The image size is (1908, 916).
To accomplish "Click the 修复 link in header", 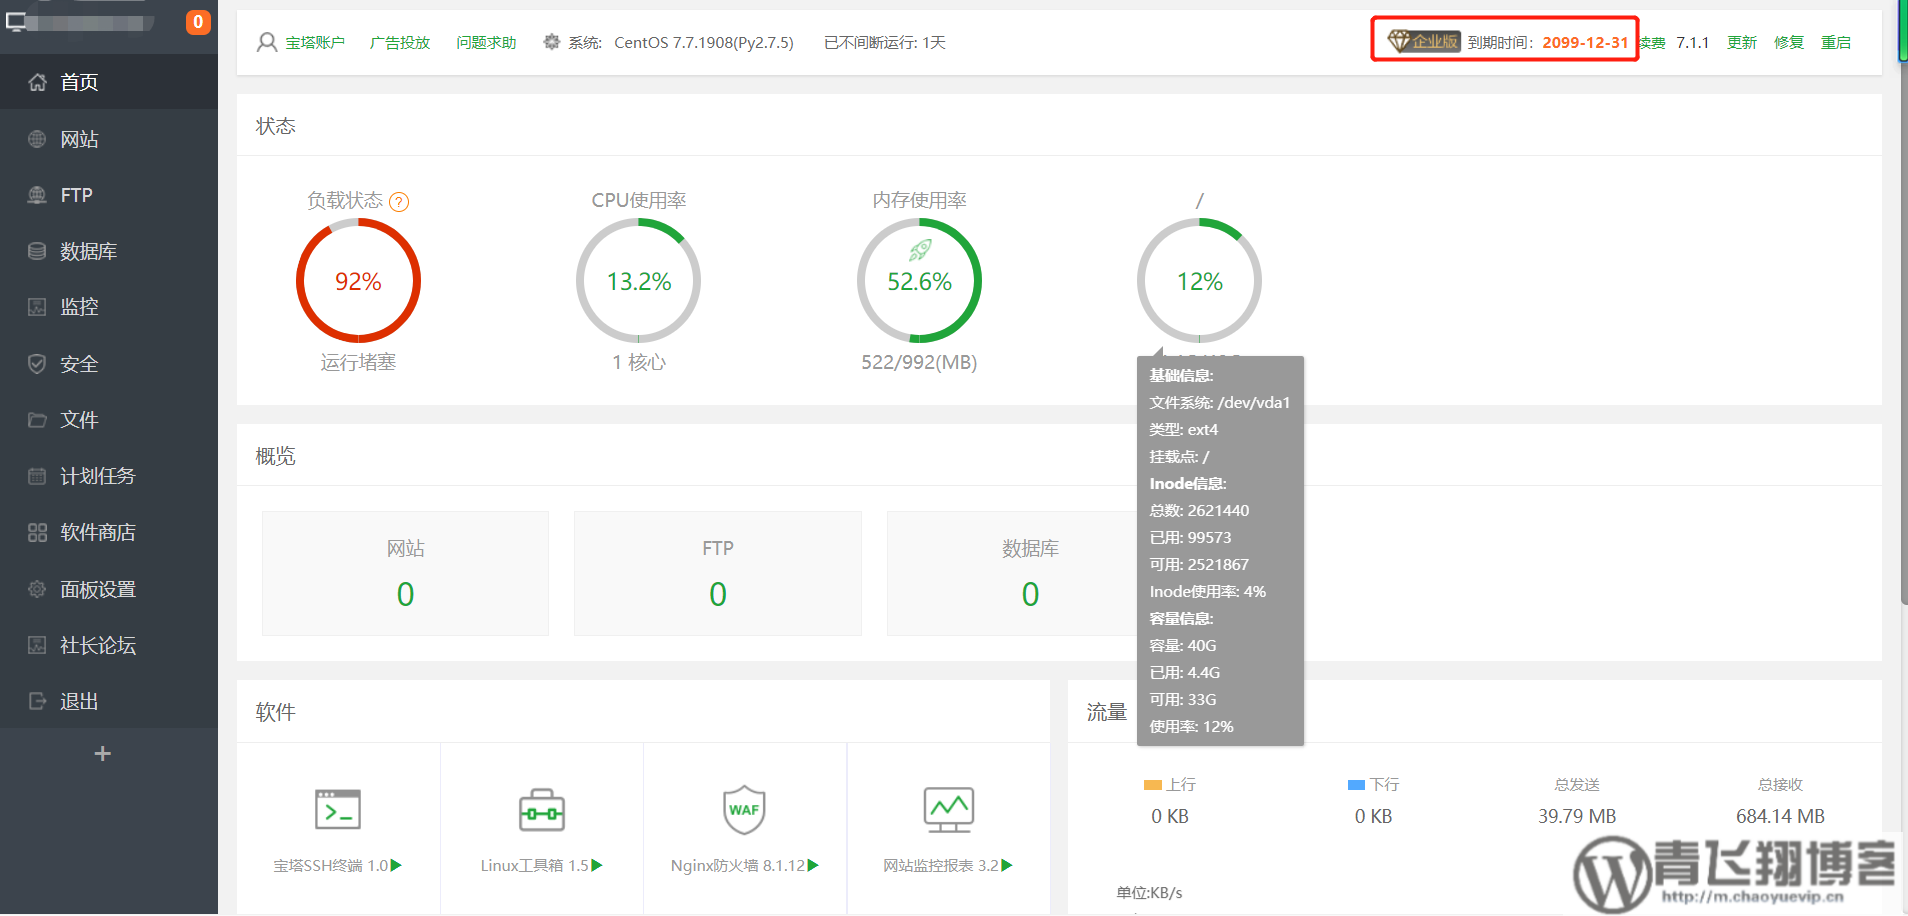I will tap(1788, 42).
